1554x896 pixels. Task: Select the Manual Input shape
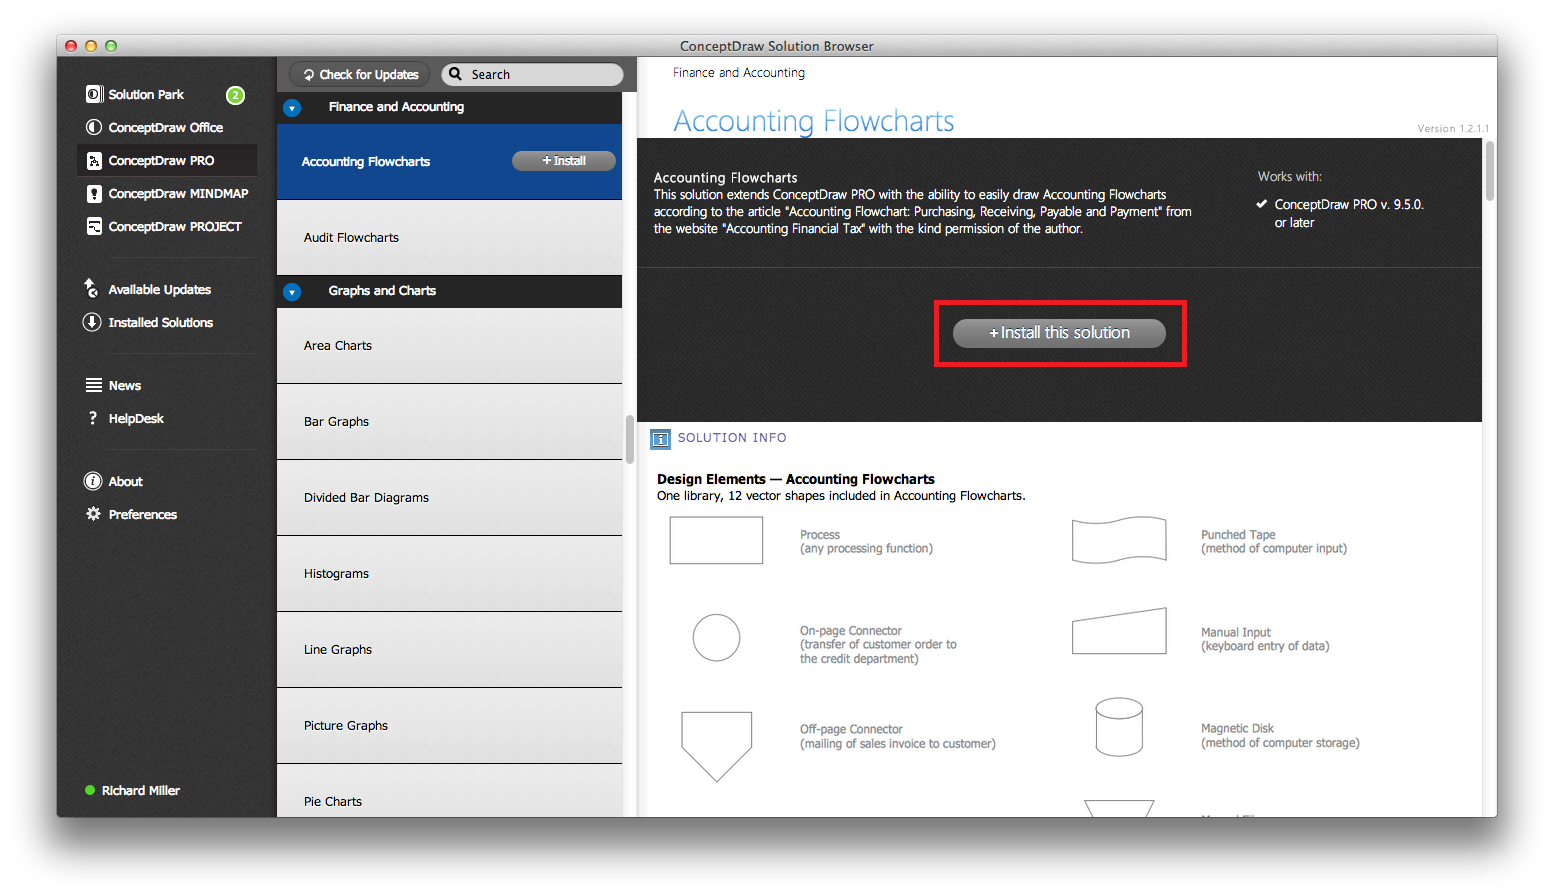coord(1119,631)
